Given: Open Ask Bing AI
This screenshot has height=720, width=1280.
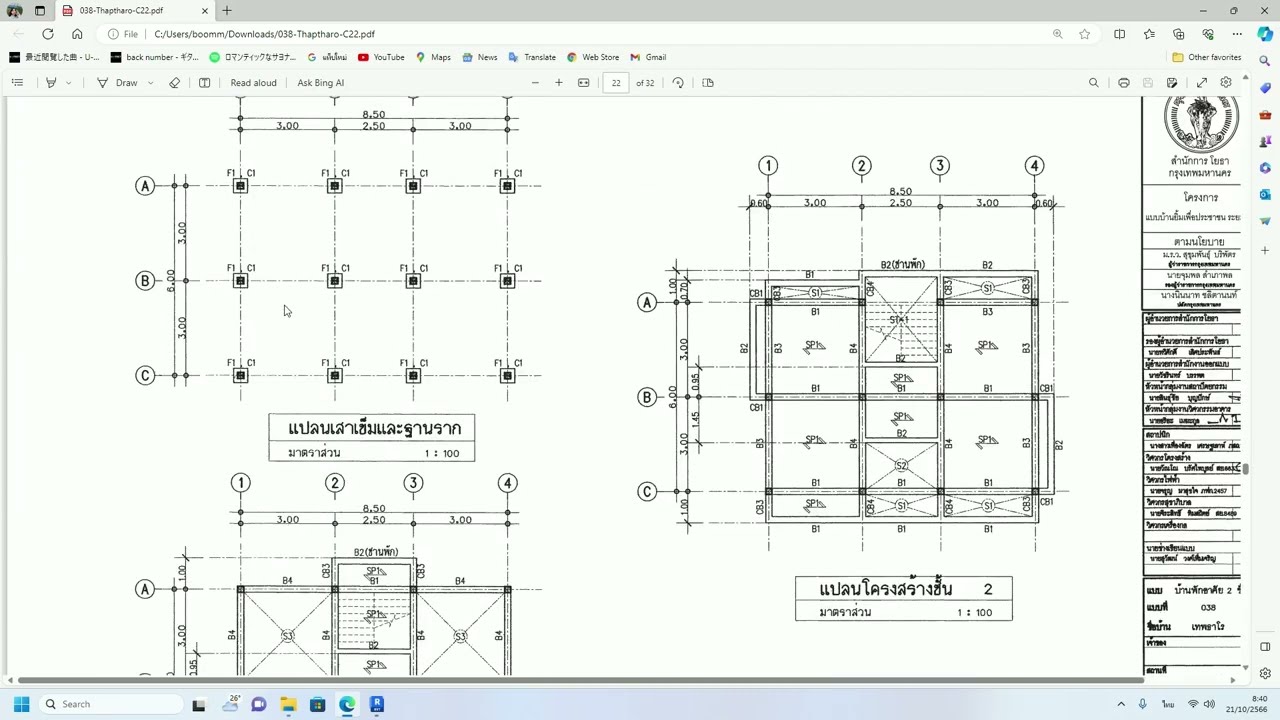Looking at the screenshot, I should click(x=320, y=83).
